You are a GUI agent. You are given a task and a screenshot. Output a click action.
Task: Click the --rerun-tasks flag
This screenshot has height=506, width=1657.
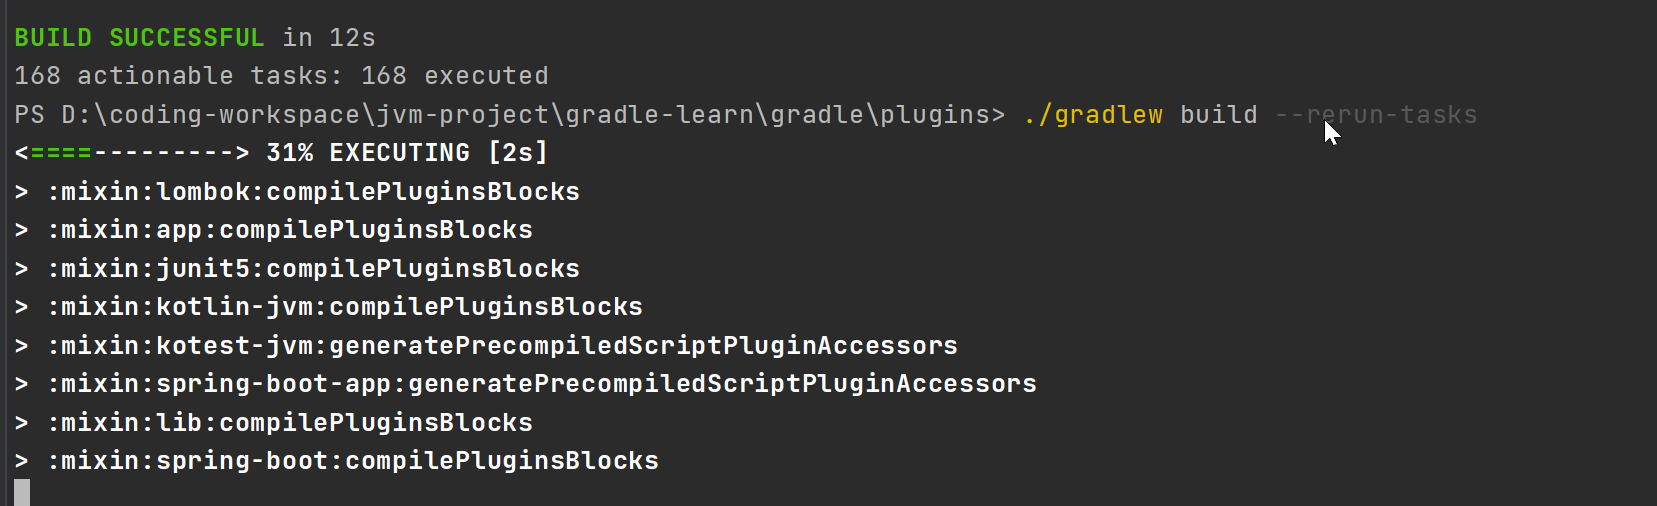tap(1376, 115)
